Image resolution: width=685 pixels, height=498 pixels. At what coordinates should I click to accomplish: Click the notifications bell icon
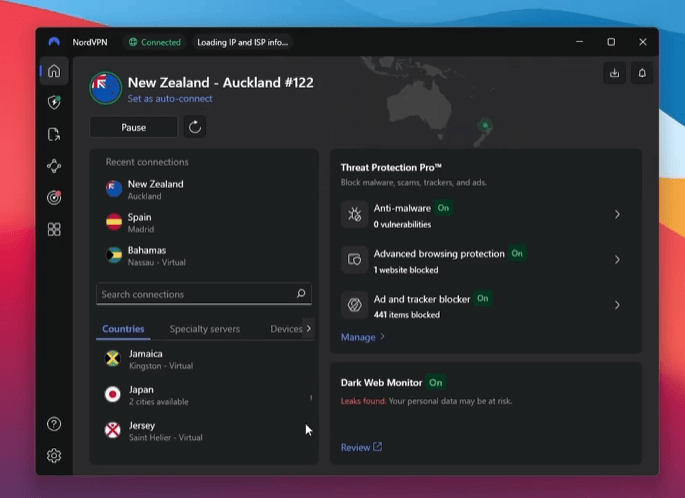pyautogui.click(x=642, y=73)
